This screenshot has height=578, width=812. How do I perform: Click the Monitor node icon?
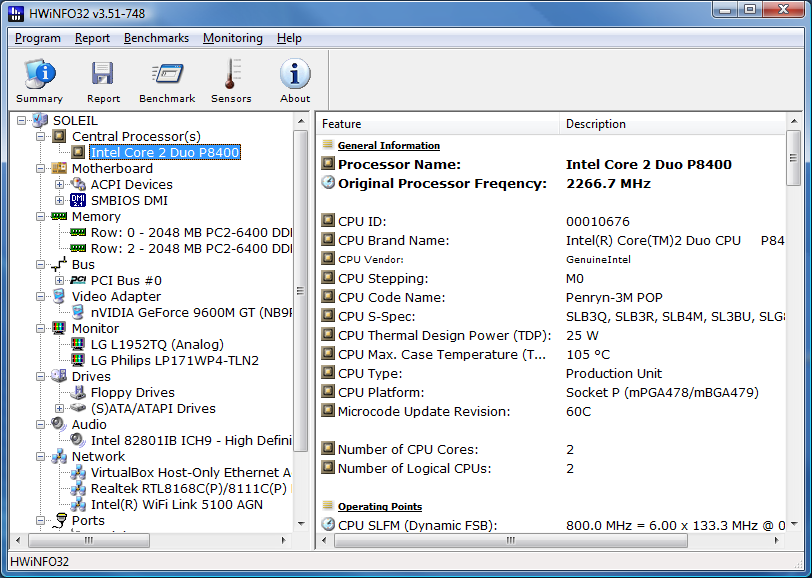pyautogui.click(x=59, y=328)
